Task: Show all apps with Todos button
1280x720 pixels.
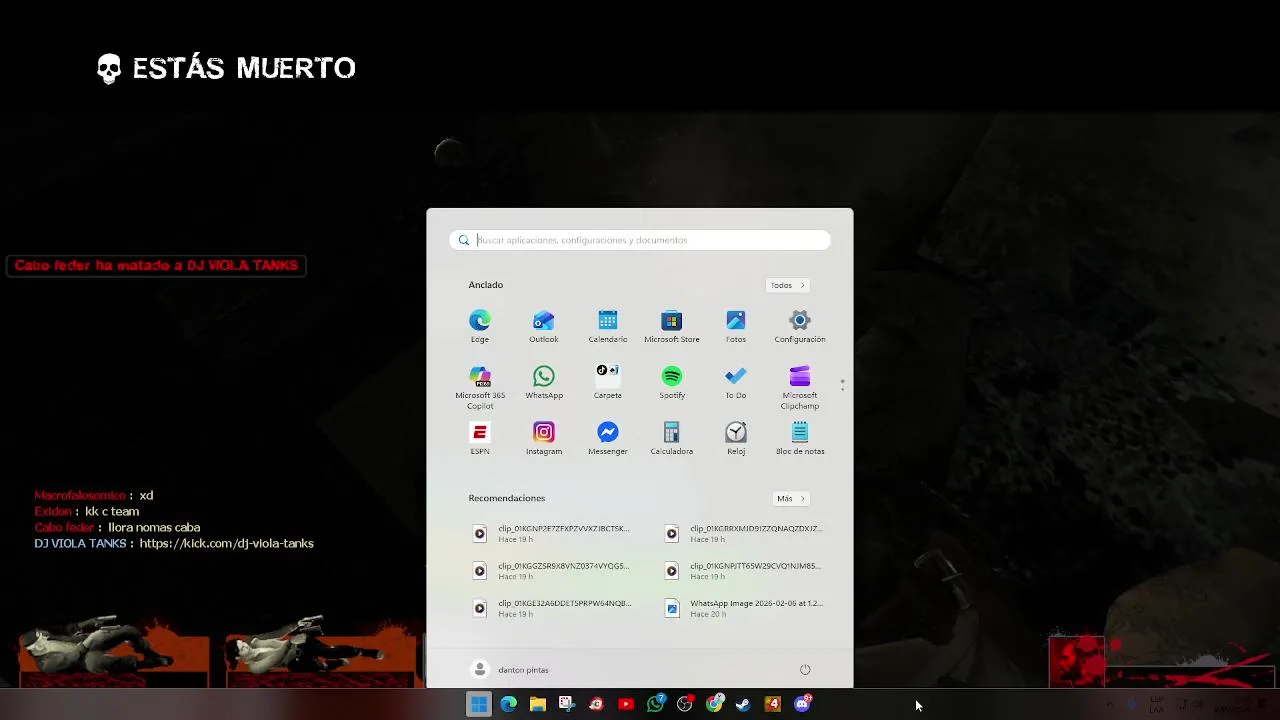Action: (x=787, y=285)
